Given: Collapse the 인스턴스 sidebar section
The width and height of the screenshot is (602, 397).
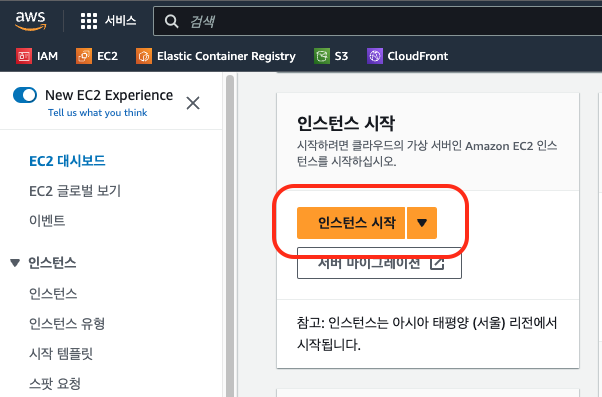Looking at the screenshot, I should [15, 263].
